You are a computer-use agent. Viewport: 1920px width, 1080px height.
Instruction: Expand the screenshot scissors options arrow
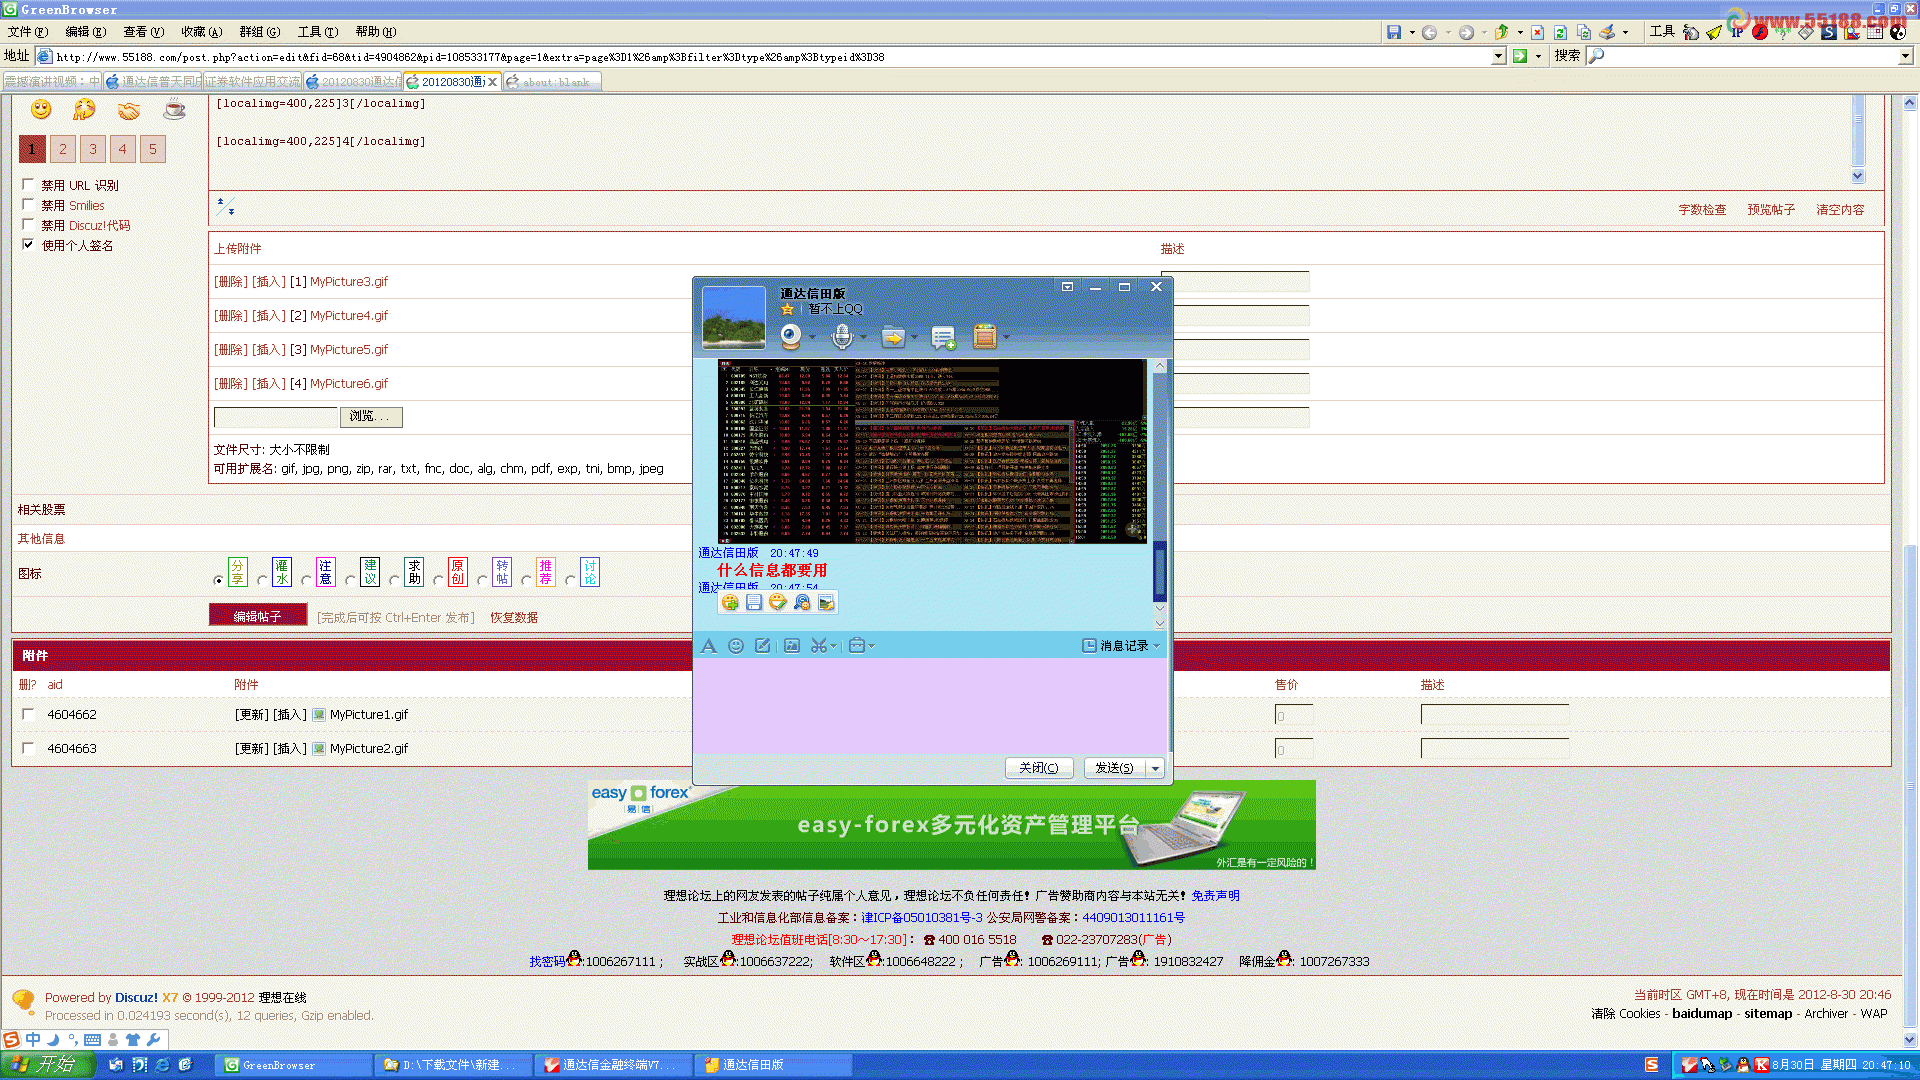[833, 646]
